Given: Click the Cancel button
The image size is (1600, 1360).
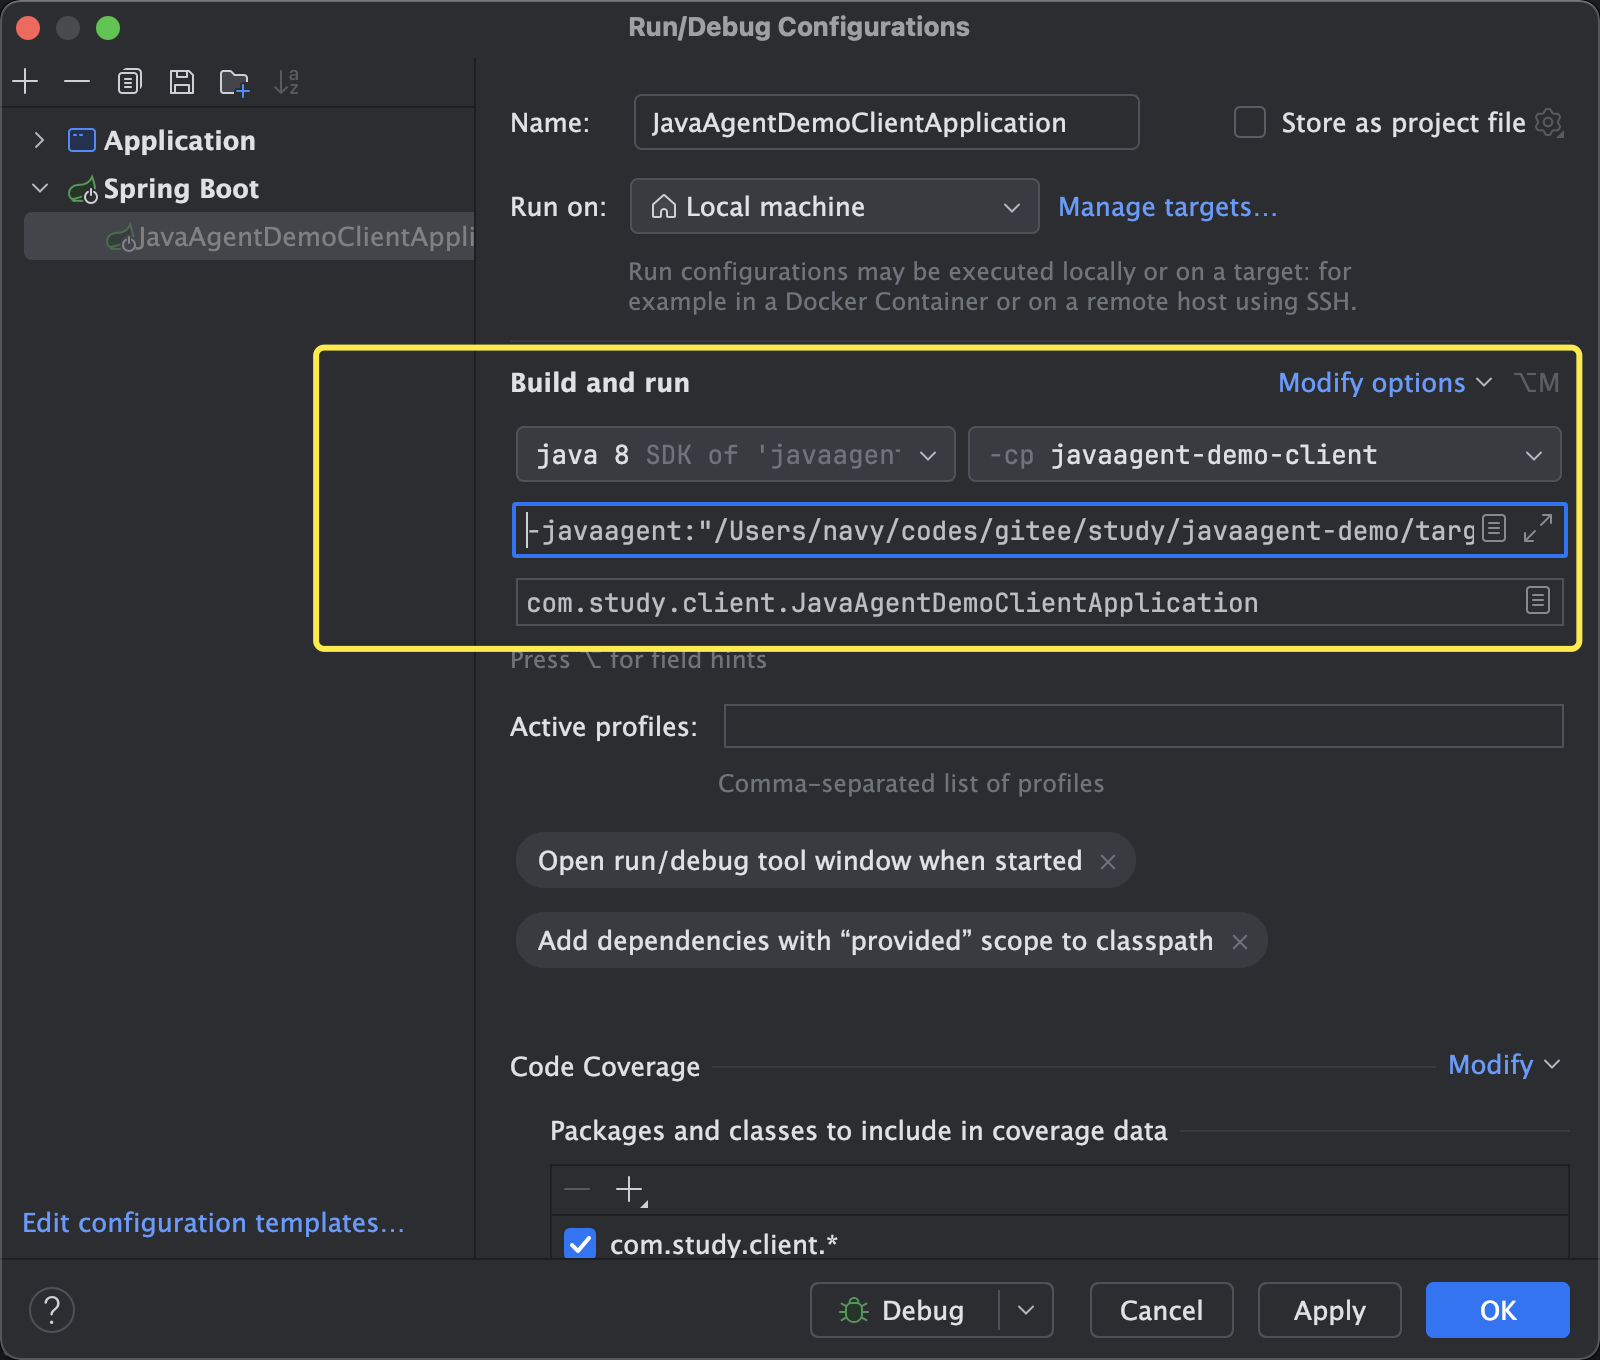Looking at the screenshot, I should 1162,1310.
